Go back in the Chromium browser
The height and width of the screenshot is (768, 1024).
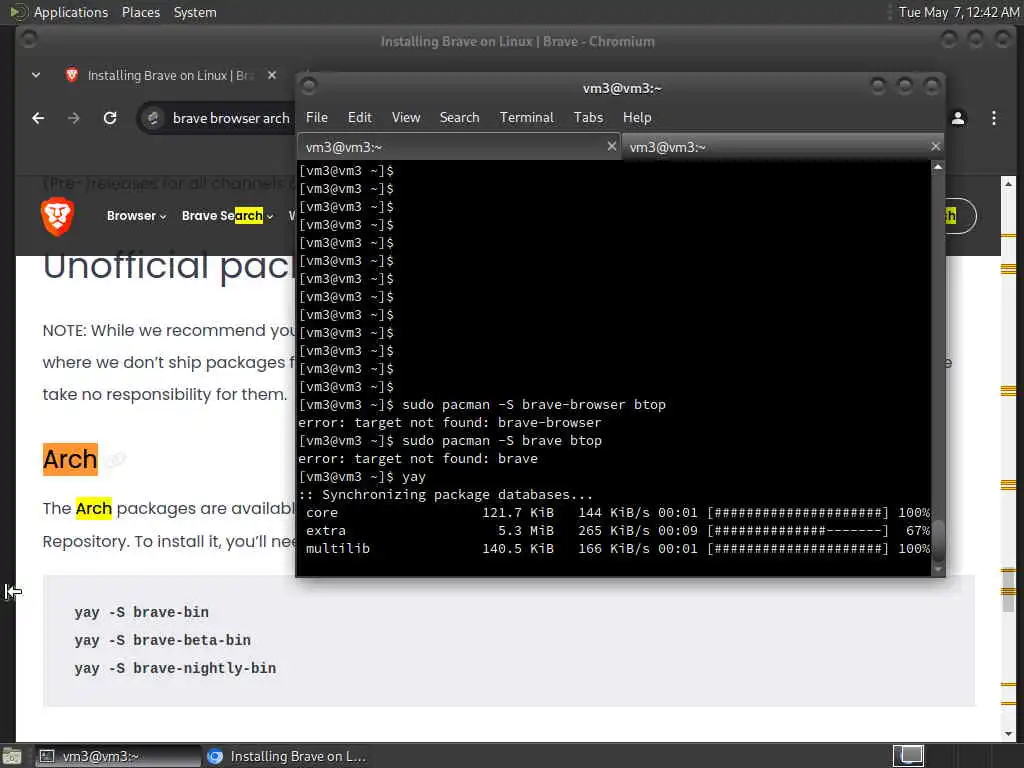[39, 118]
